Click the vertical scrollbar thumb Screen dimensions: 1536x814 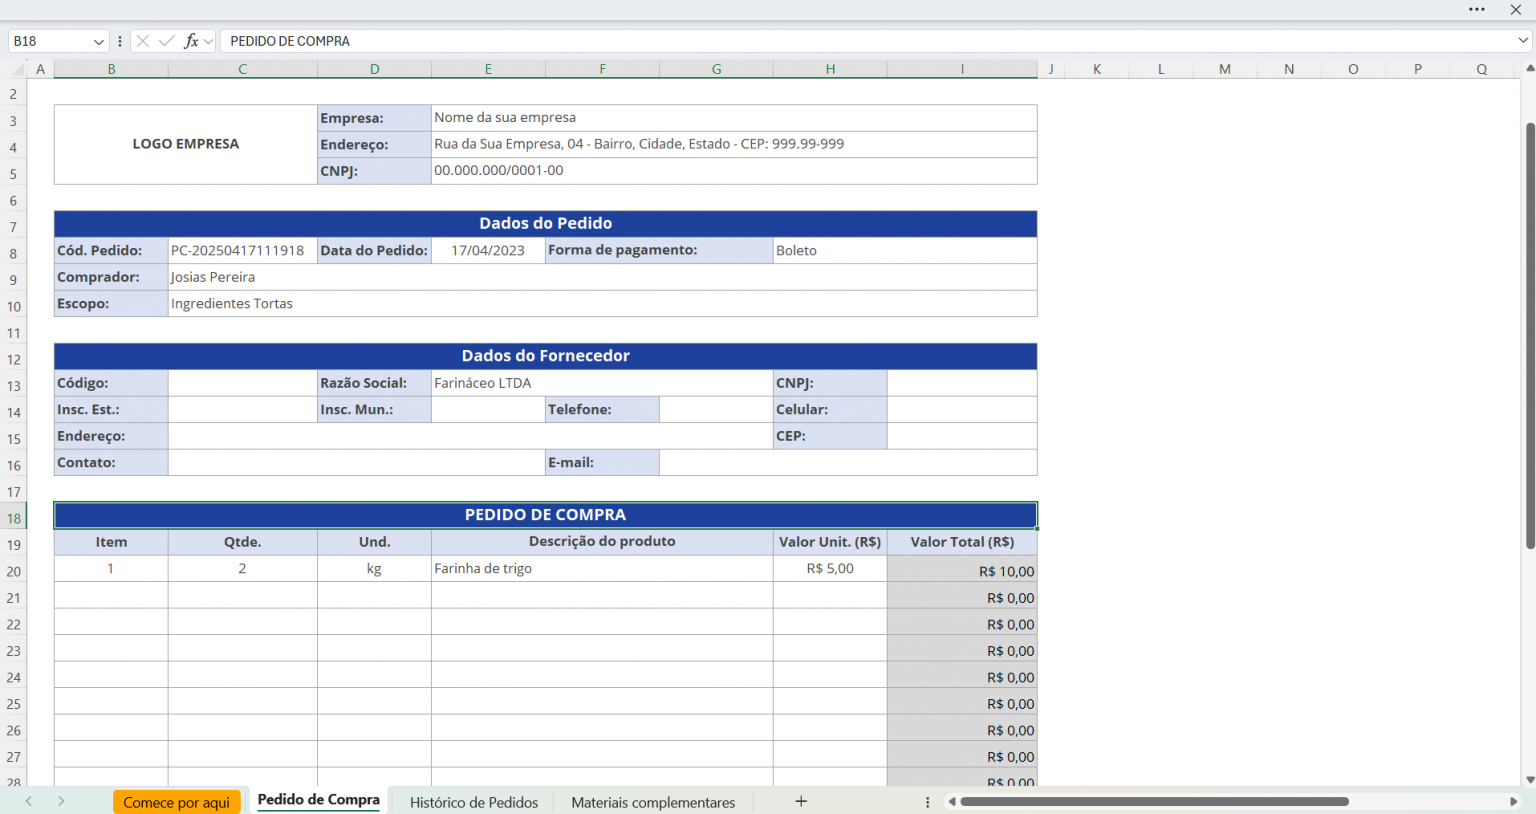[x=1529, y=335]
